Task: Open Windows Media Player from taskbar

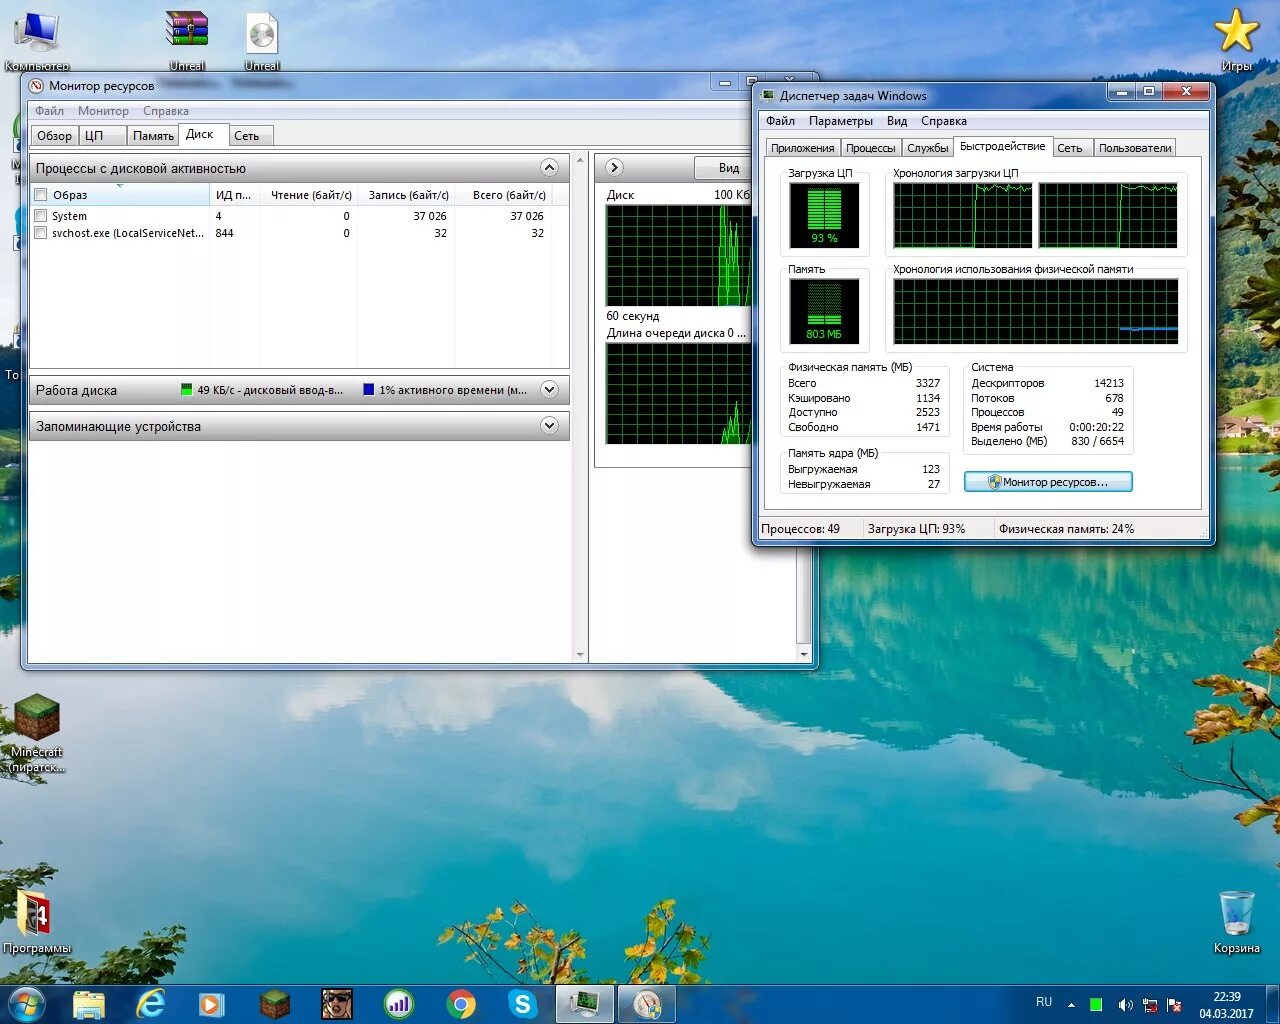Action: click(x=212, y=1004)
